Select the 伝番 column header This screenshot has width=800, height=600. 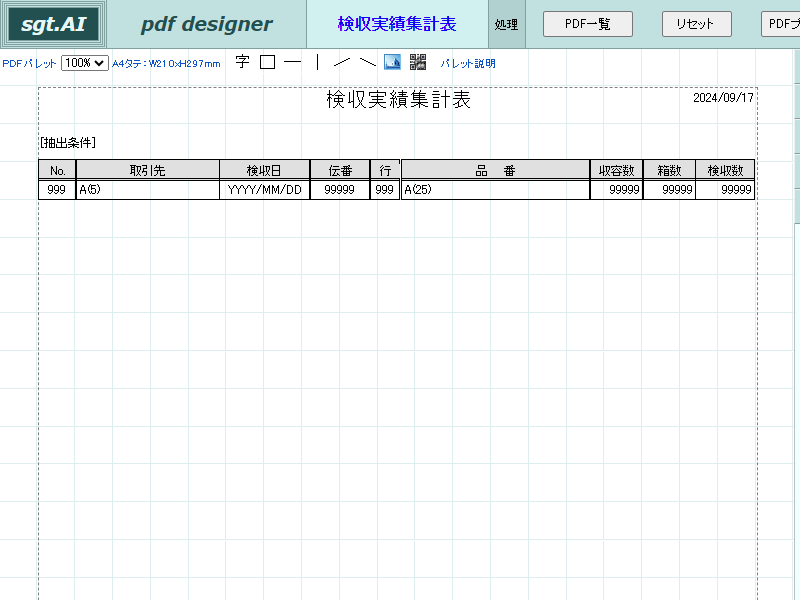click(340, 170)
